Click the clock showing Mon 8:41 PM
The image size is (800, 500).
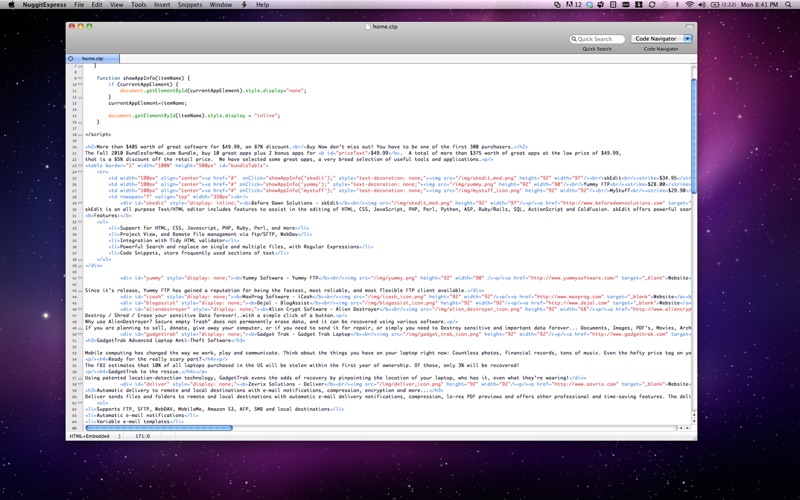tap(759, 5)
